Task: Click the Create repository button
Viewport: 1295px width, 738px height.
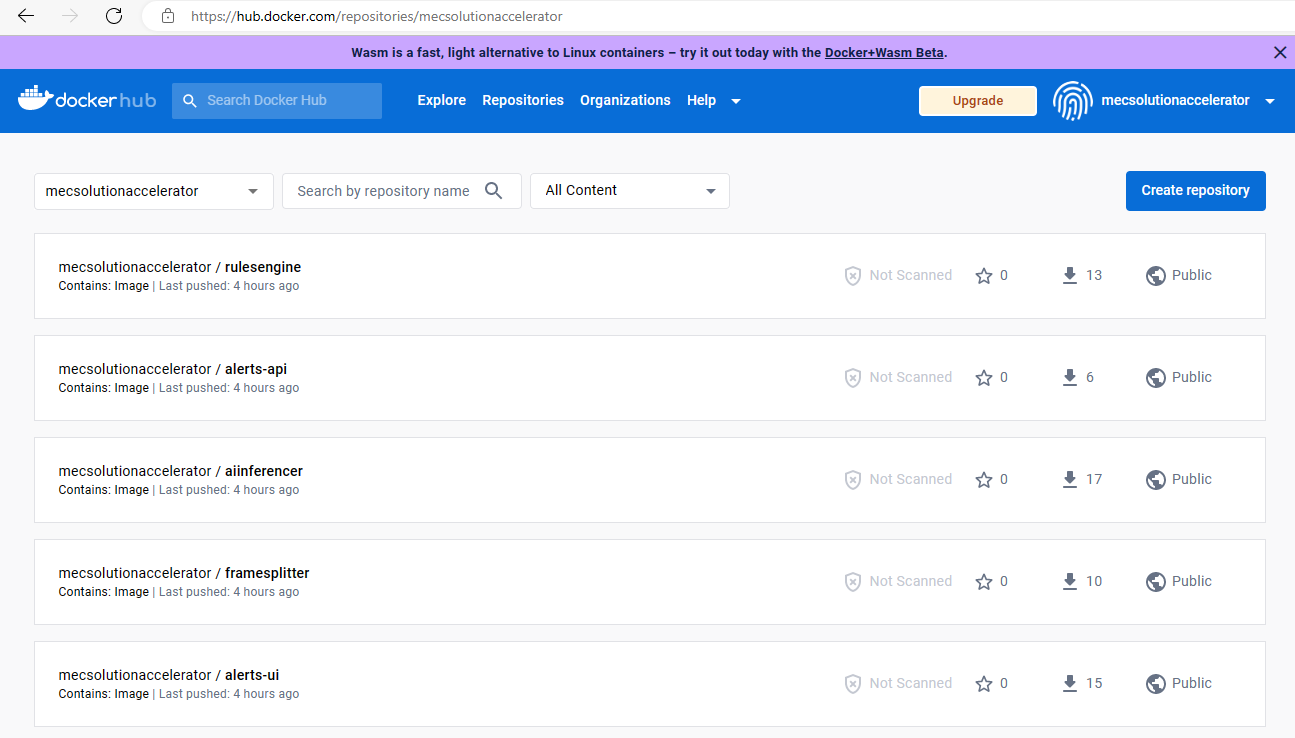Action: coord(1195,190)
